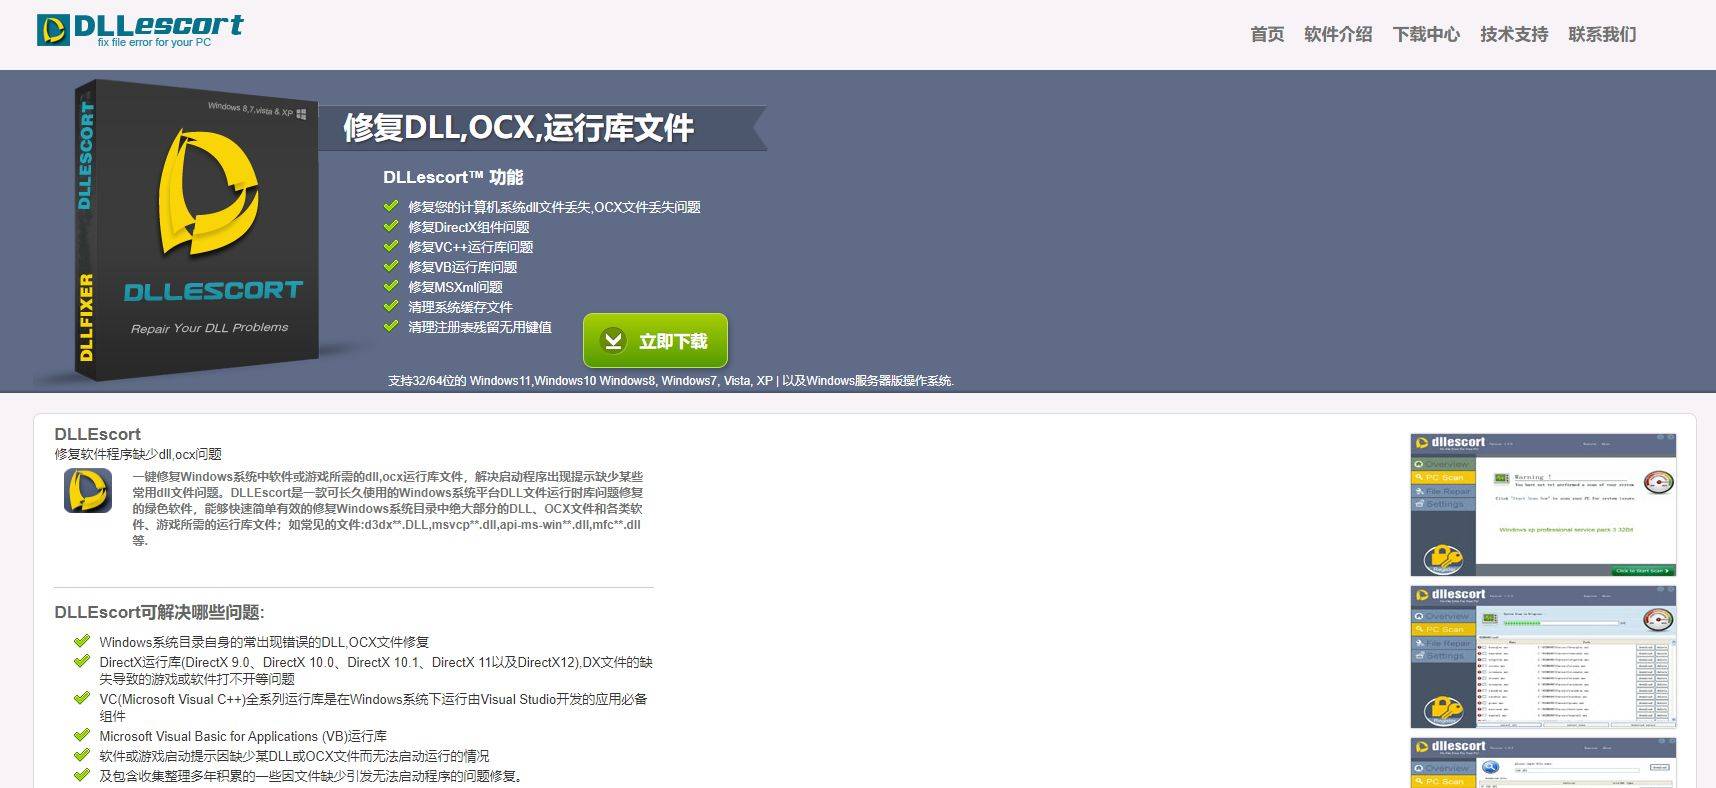Viewport: 1716px width, 788px height.
Task: Open third partially visible DLLescort screenshot thumbnail
Action: click(1543, 763)
